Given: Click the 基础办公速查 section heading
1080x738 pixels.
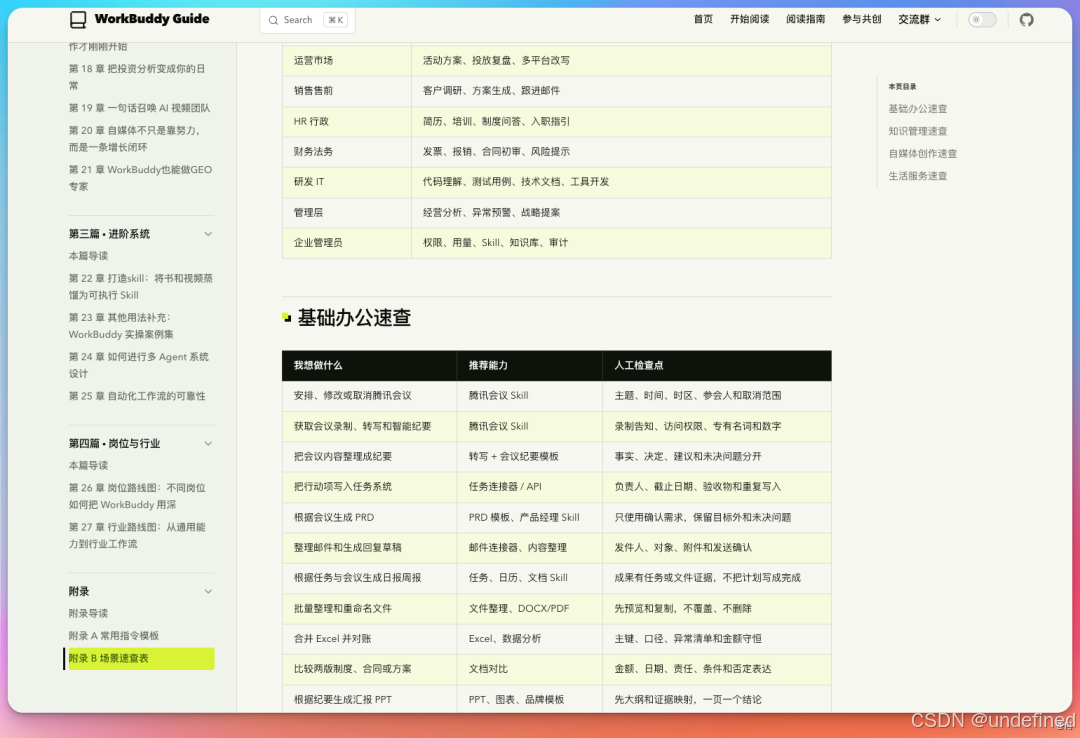Looking at the screenshot, I should click(354, 318).
